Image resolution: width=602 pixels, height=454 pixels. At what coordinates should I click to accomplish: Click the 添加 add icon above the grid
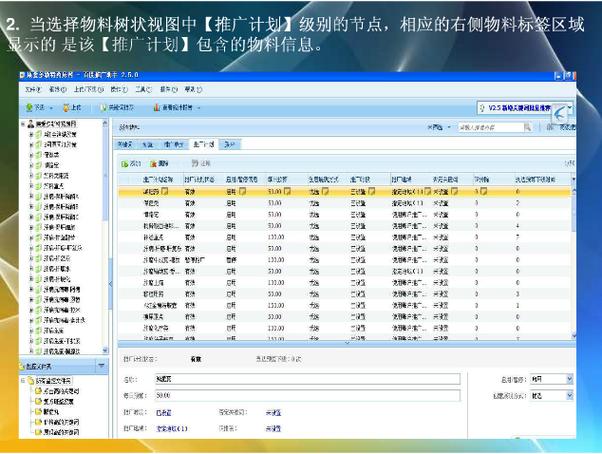coord(125,164)
